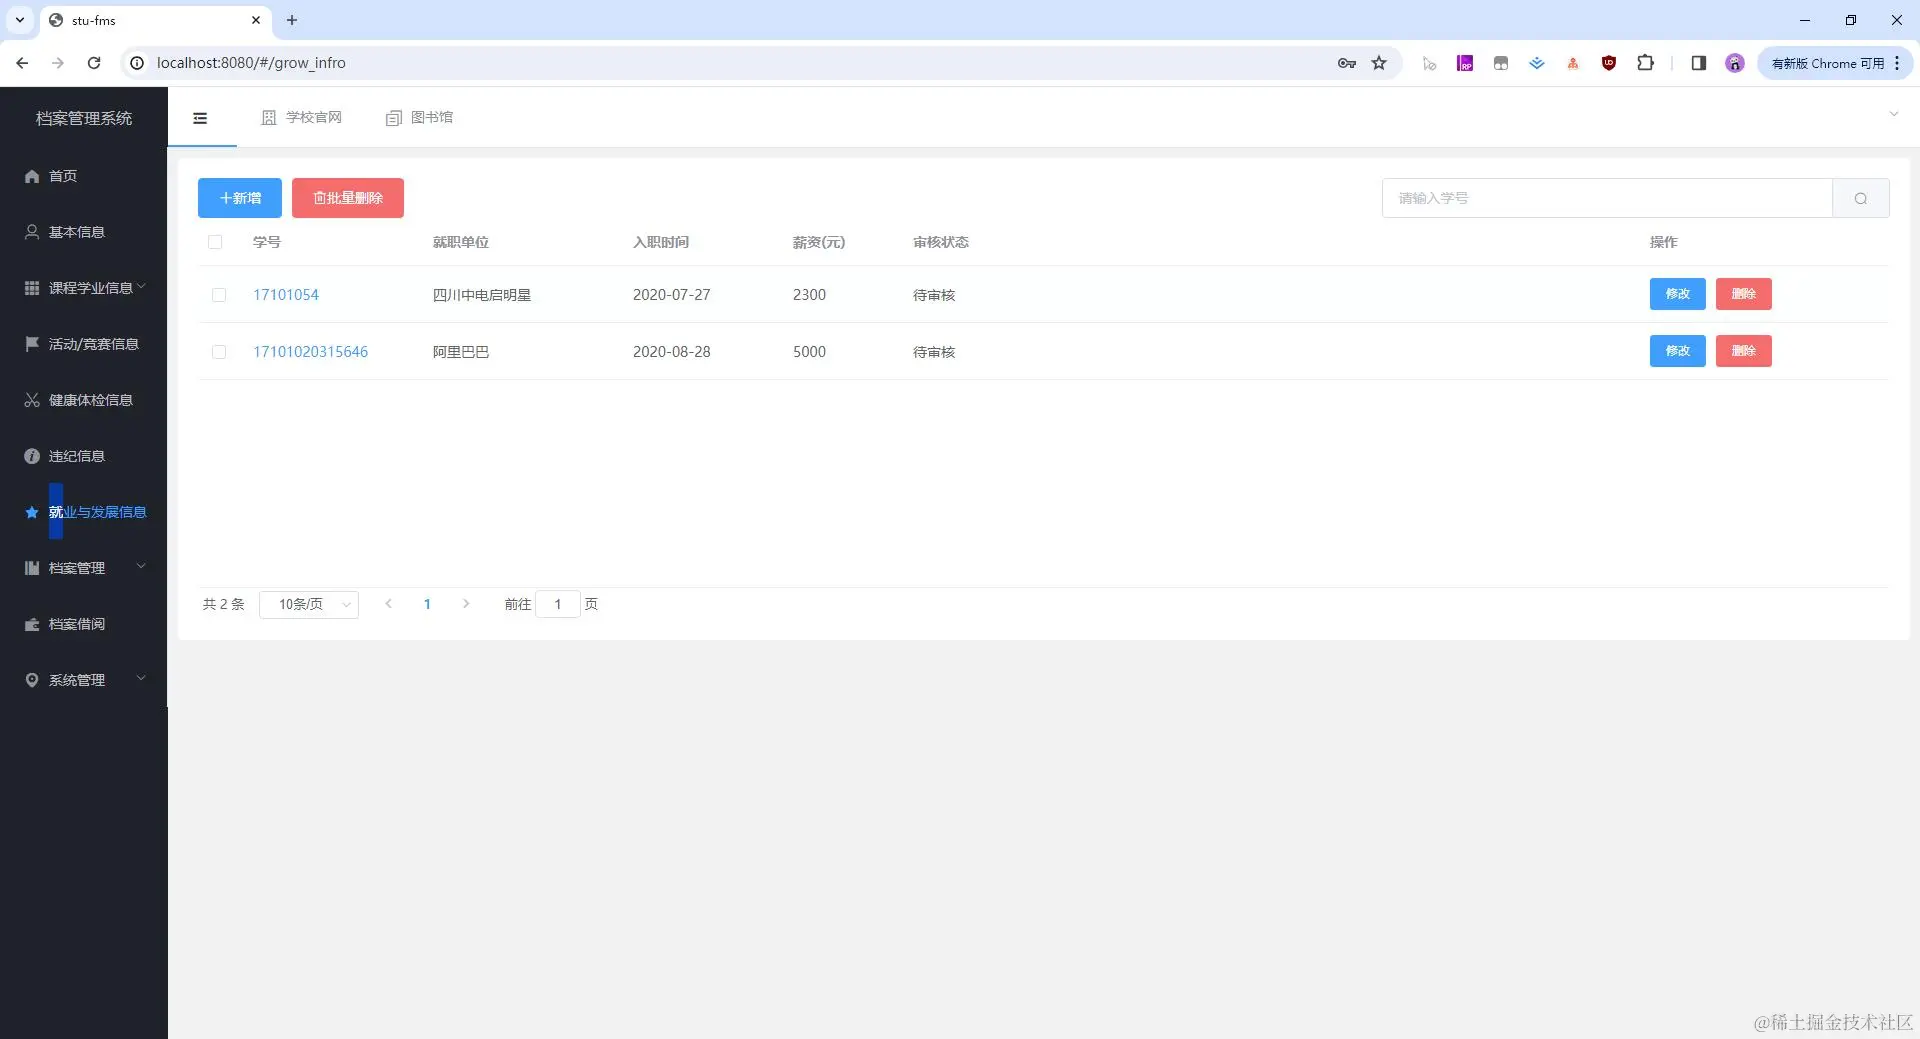
Task: Click the 入职时间 column header
Action: pyautogui.click(x=661, y=242)
